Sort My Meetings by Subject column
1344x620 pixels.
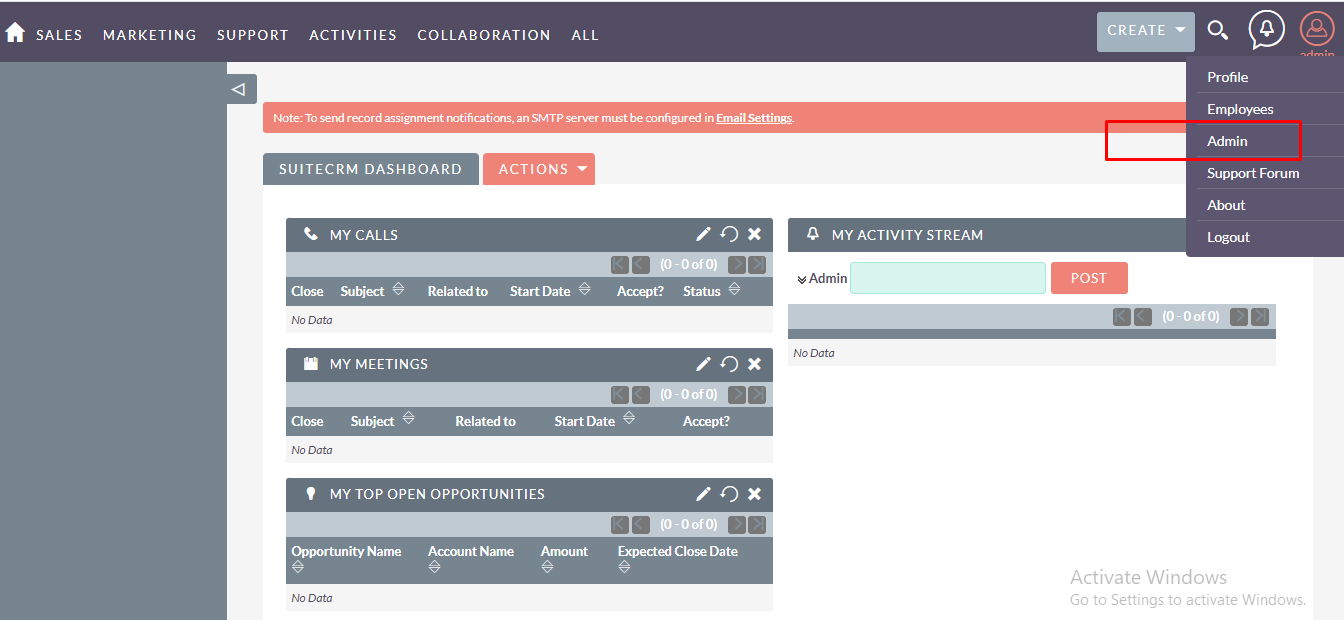point(408,420)
